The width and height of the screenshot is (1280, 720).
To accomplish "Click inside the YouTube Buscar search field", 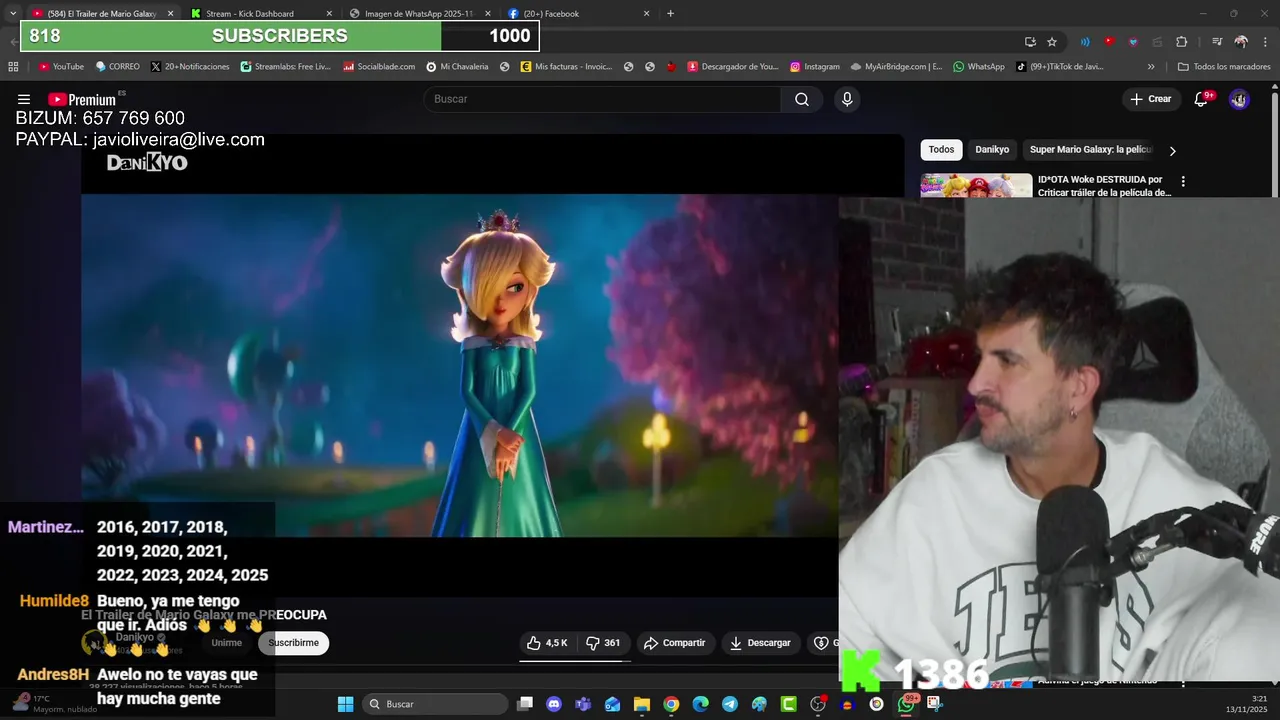I will 602,99.
